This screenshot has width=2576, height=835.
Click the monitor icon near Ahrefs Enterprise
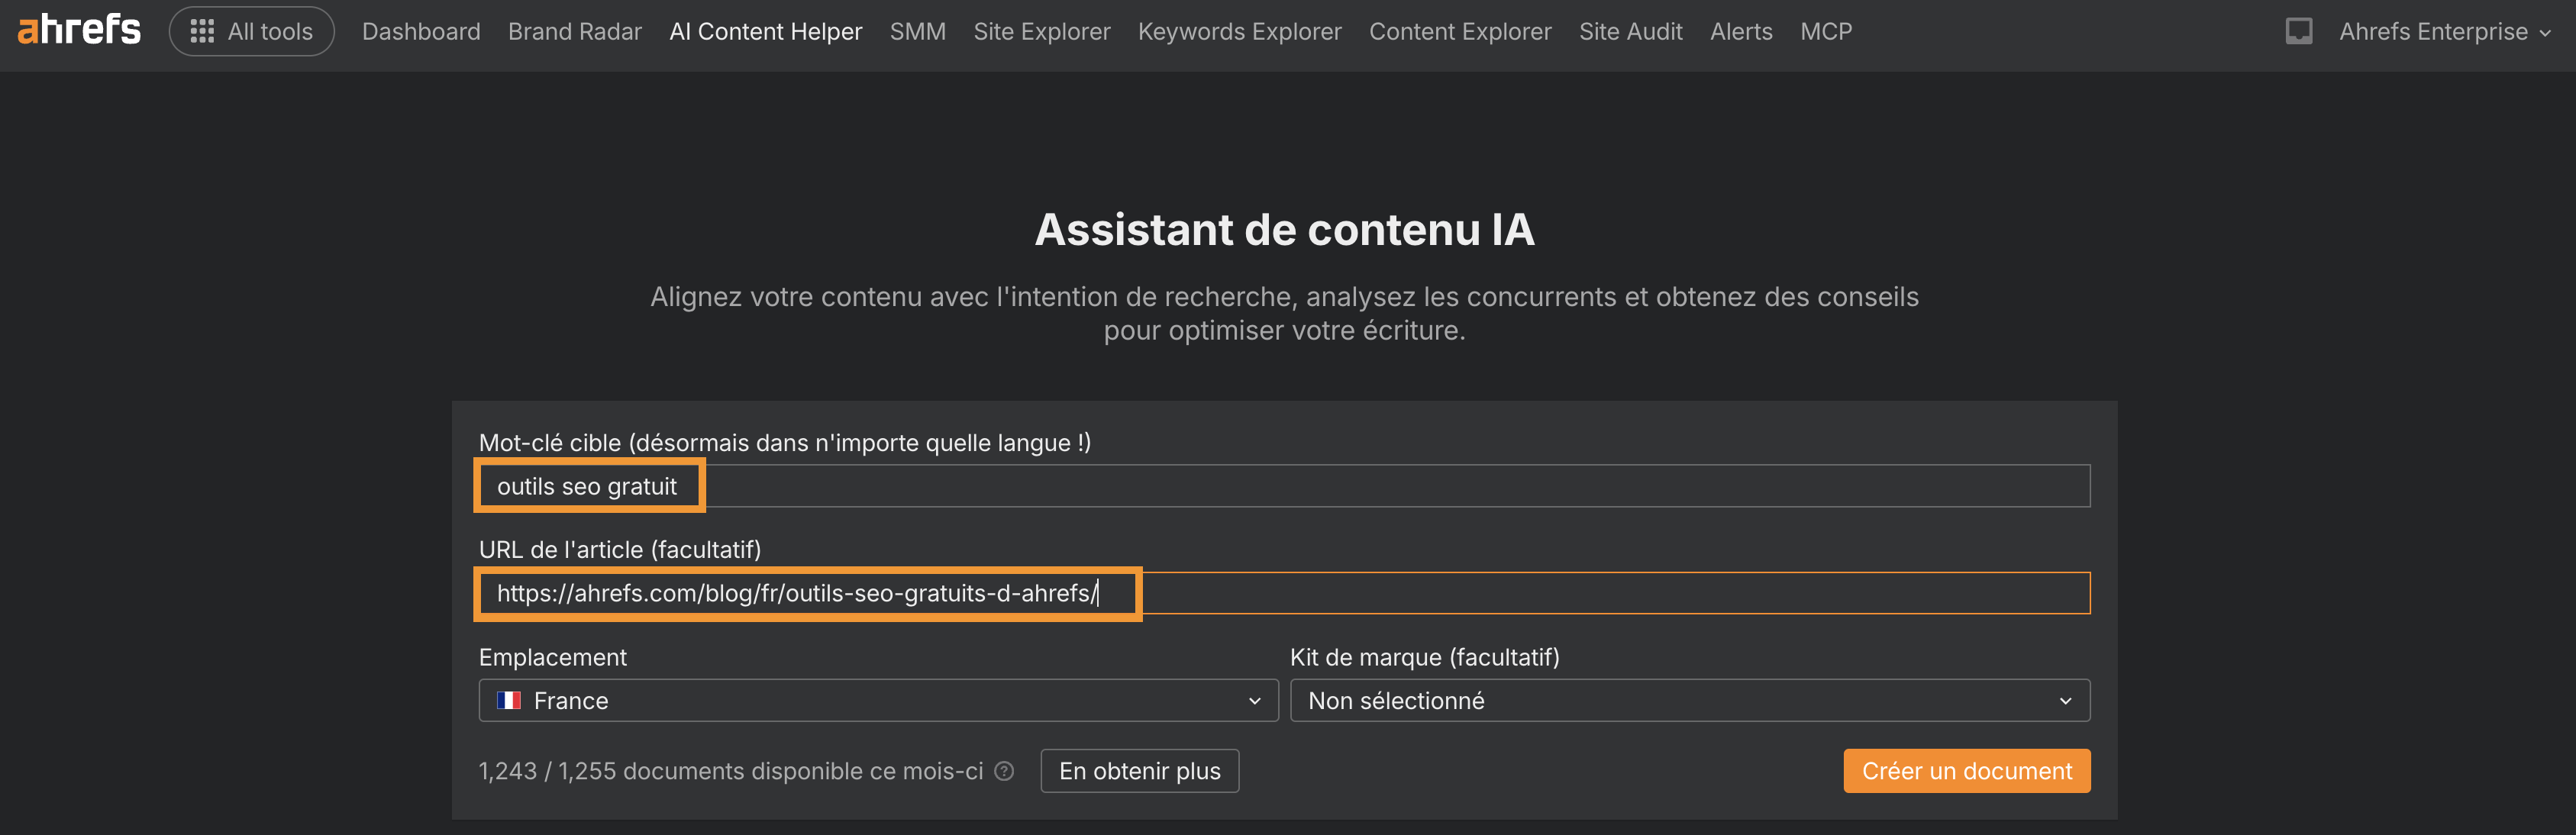click(x=2298, y=31)
